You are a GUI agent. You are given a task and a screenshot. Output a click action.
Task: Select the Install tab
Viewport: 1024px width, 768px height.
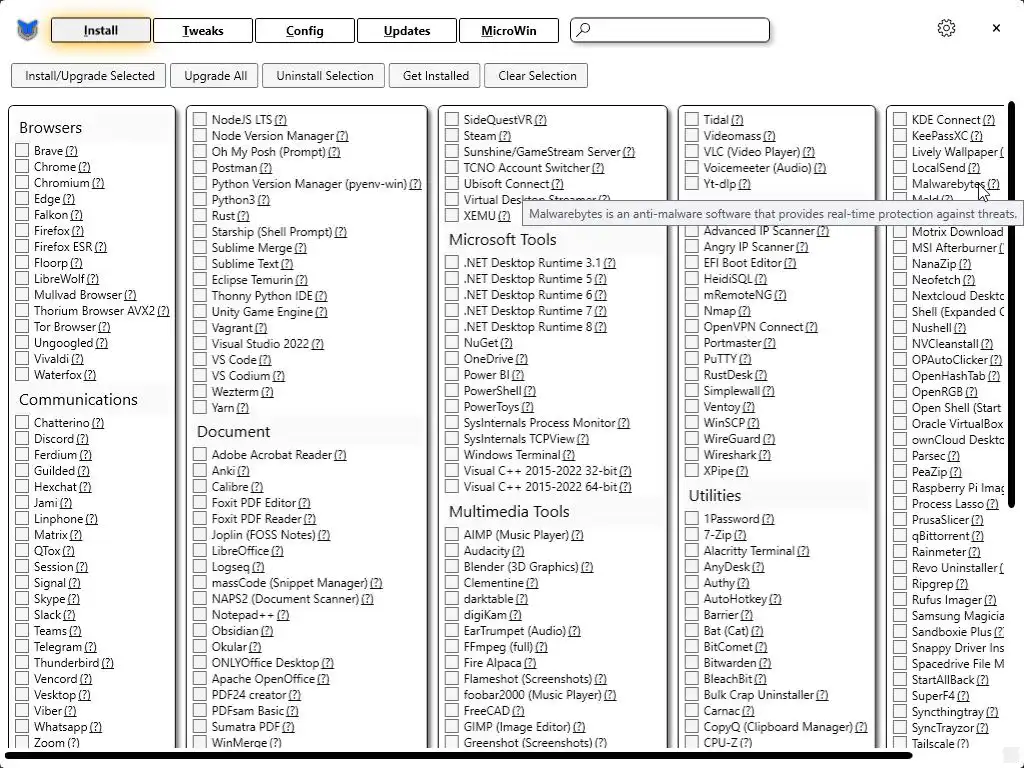[x=101, y=31]
